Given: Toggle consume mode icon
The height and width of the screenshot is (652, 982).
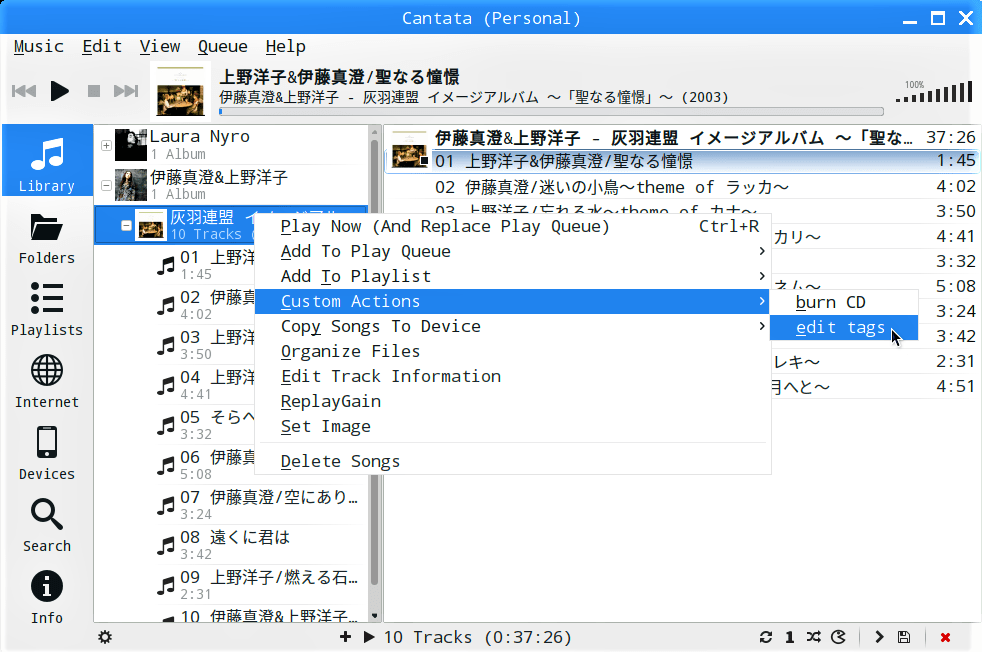Looking at the screenshot, I should tap(838, 637).
